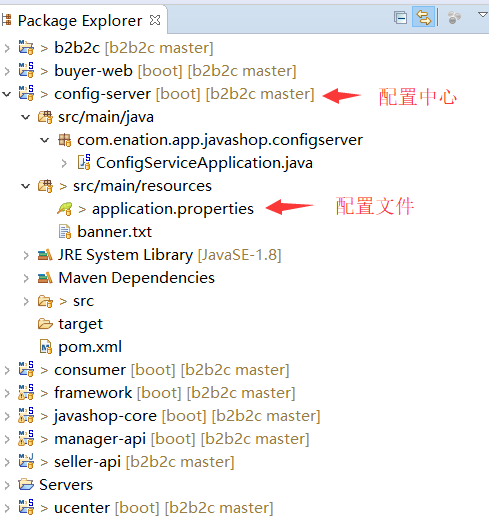The width and height of the screenshot is (489, 528).
Task: Click the pom.xml Maven file icon
Action: (46, 347)
